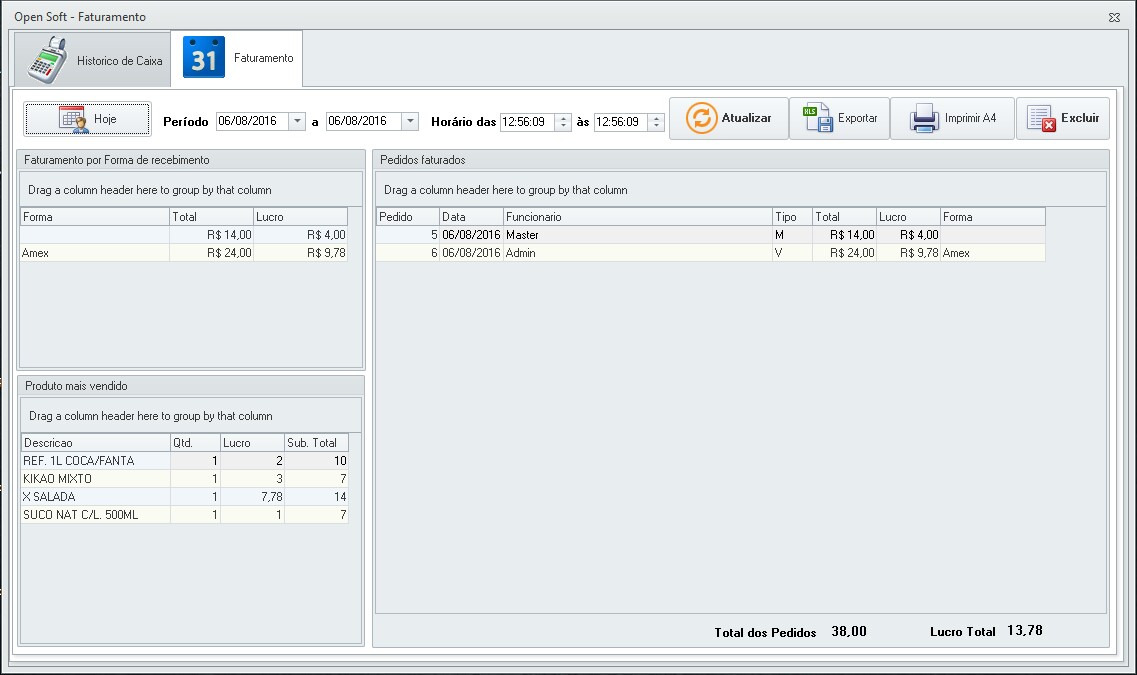Click the start time input field
This screenshot has height=675, width=1137.
pos(526,121)
